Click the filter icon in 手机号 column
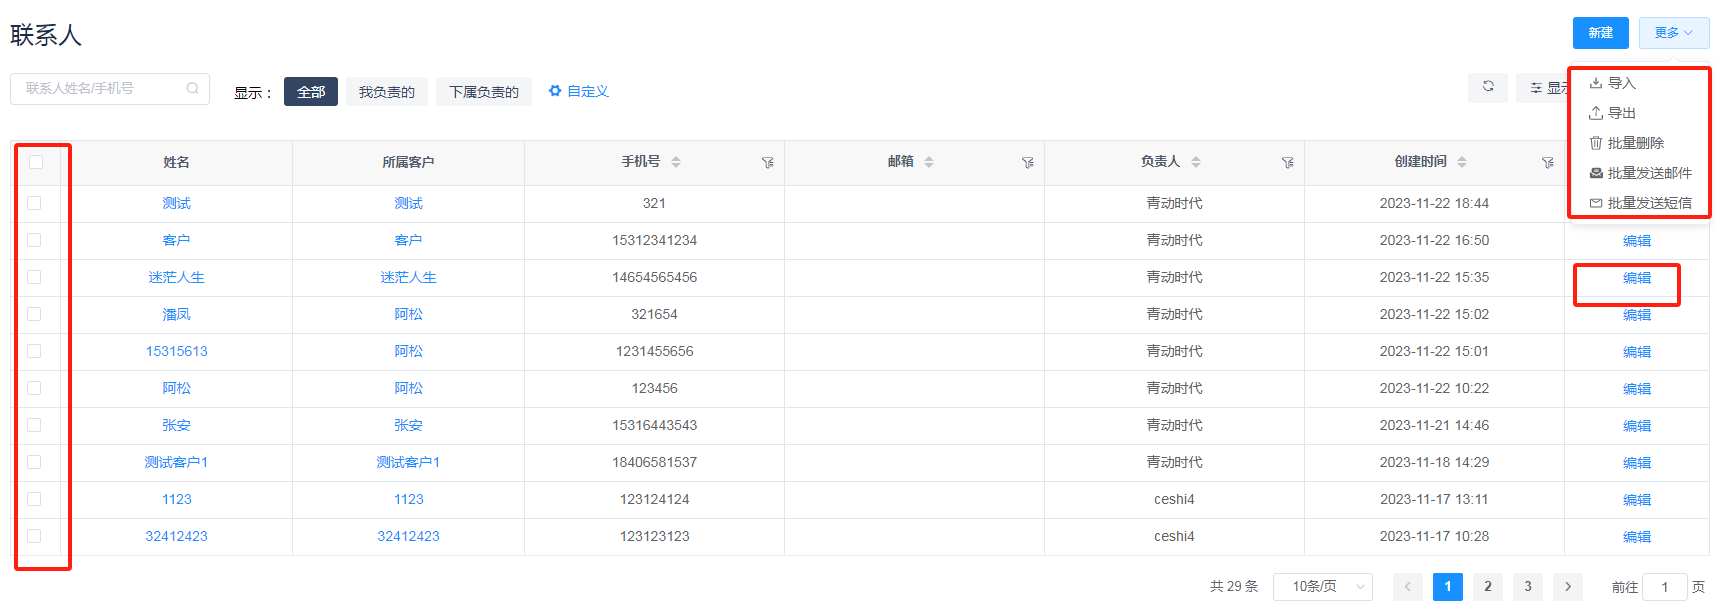 tap(767, 163)
